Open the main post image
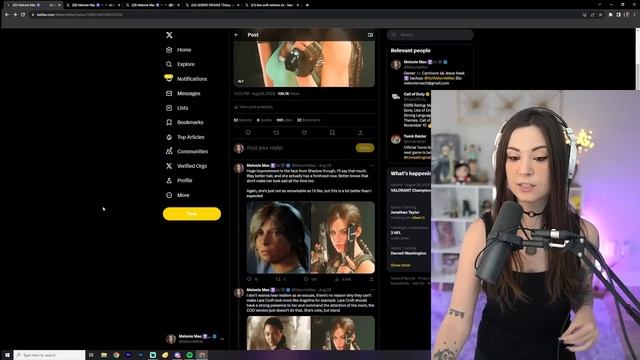The height and width of the screenshot is (360, 640). click(304, 63)
